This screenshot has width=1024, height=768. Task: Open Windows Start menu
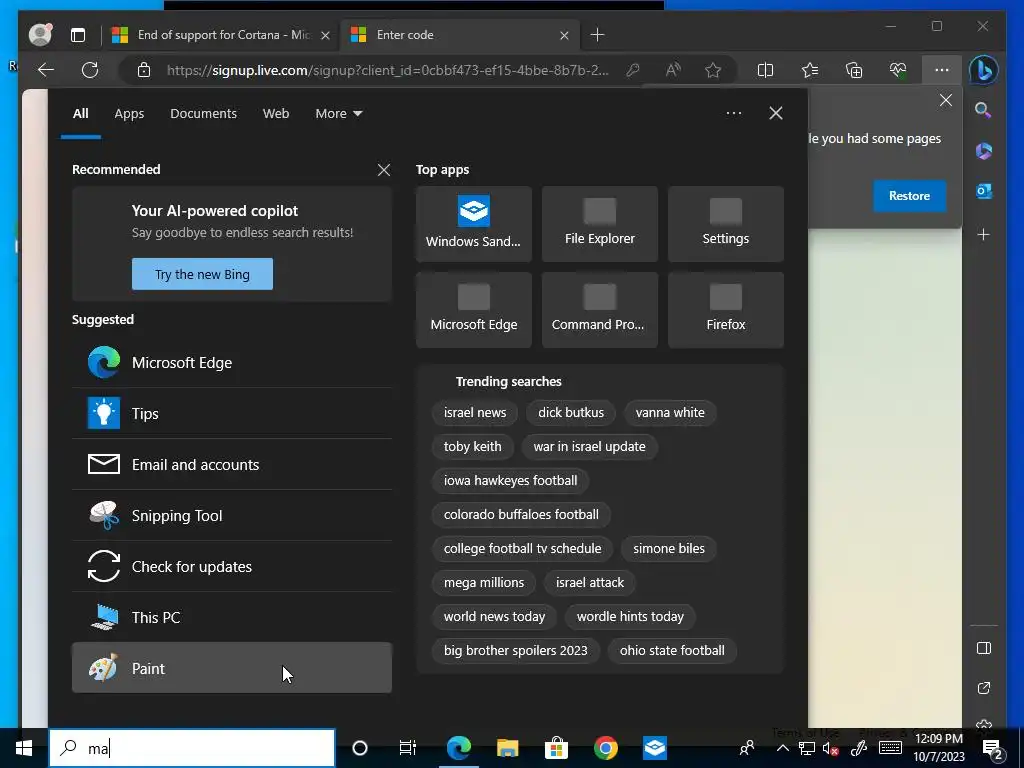click(x=24, y=748)
